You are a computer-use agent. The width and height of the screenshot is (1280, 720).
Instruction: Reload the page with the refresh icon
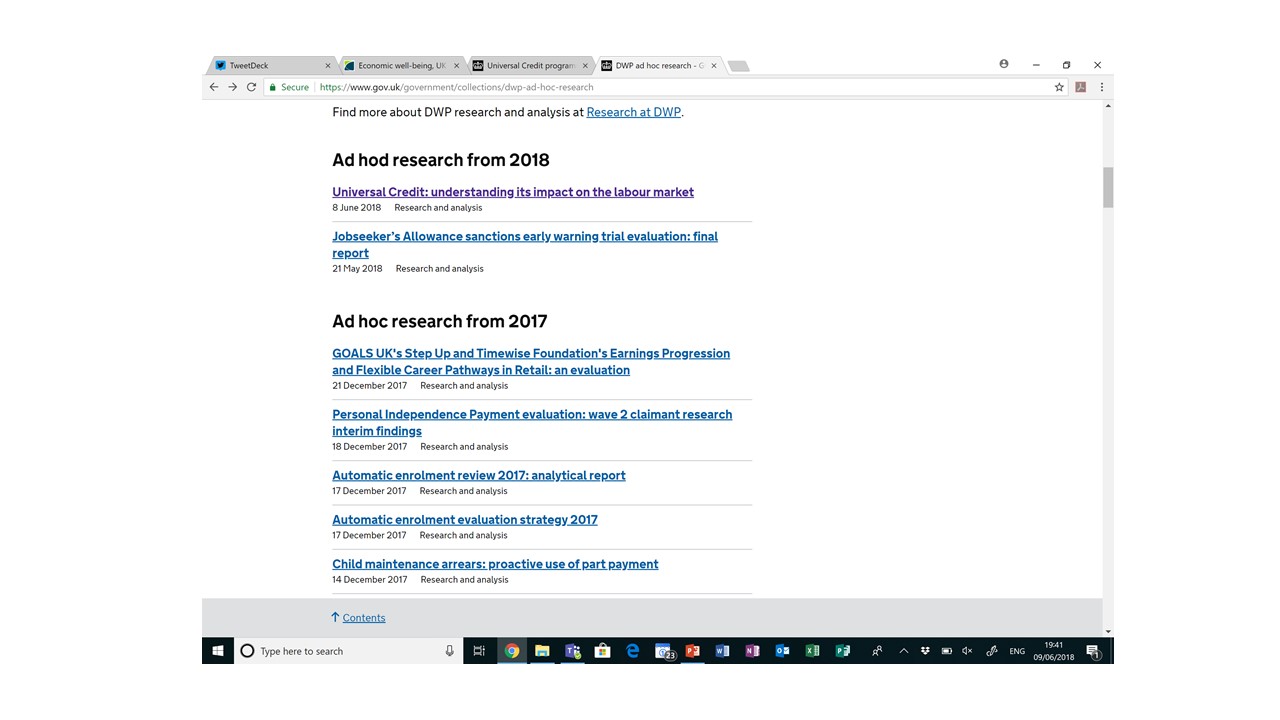tap(251, 87)
